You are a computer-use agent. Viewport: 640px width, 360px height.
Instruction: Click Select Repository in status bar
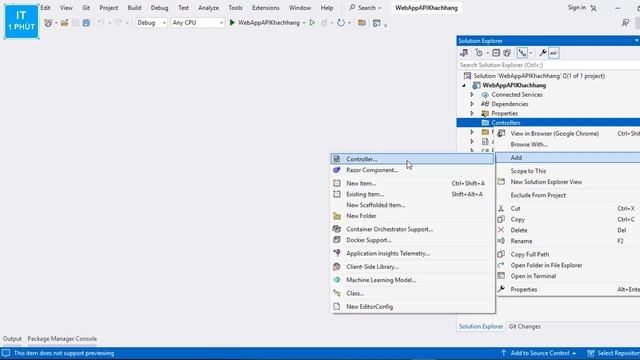click(614, 353)
